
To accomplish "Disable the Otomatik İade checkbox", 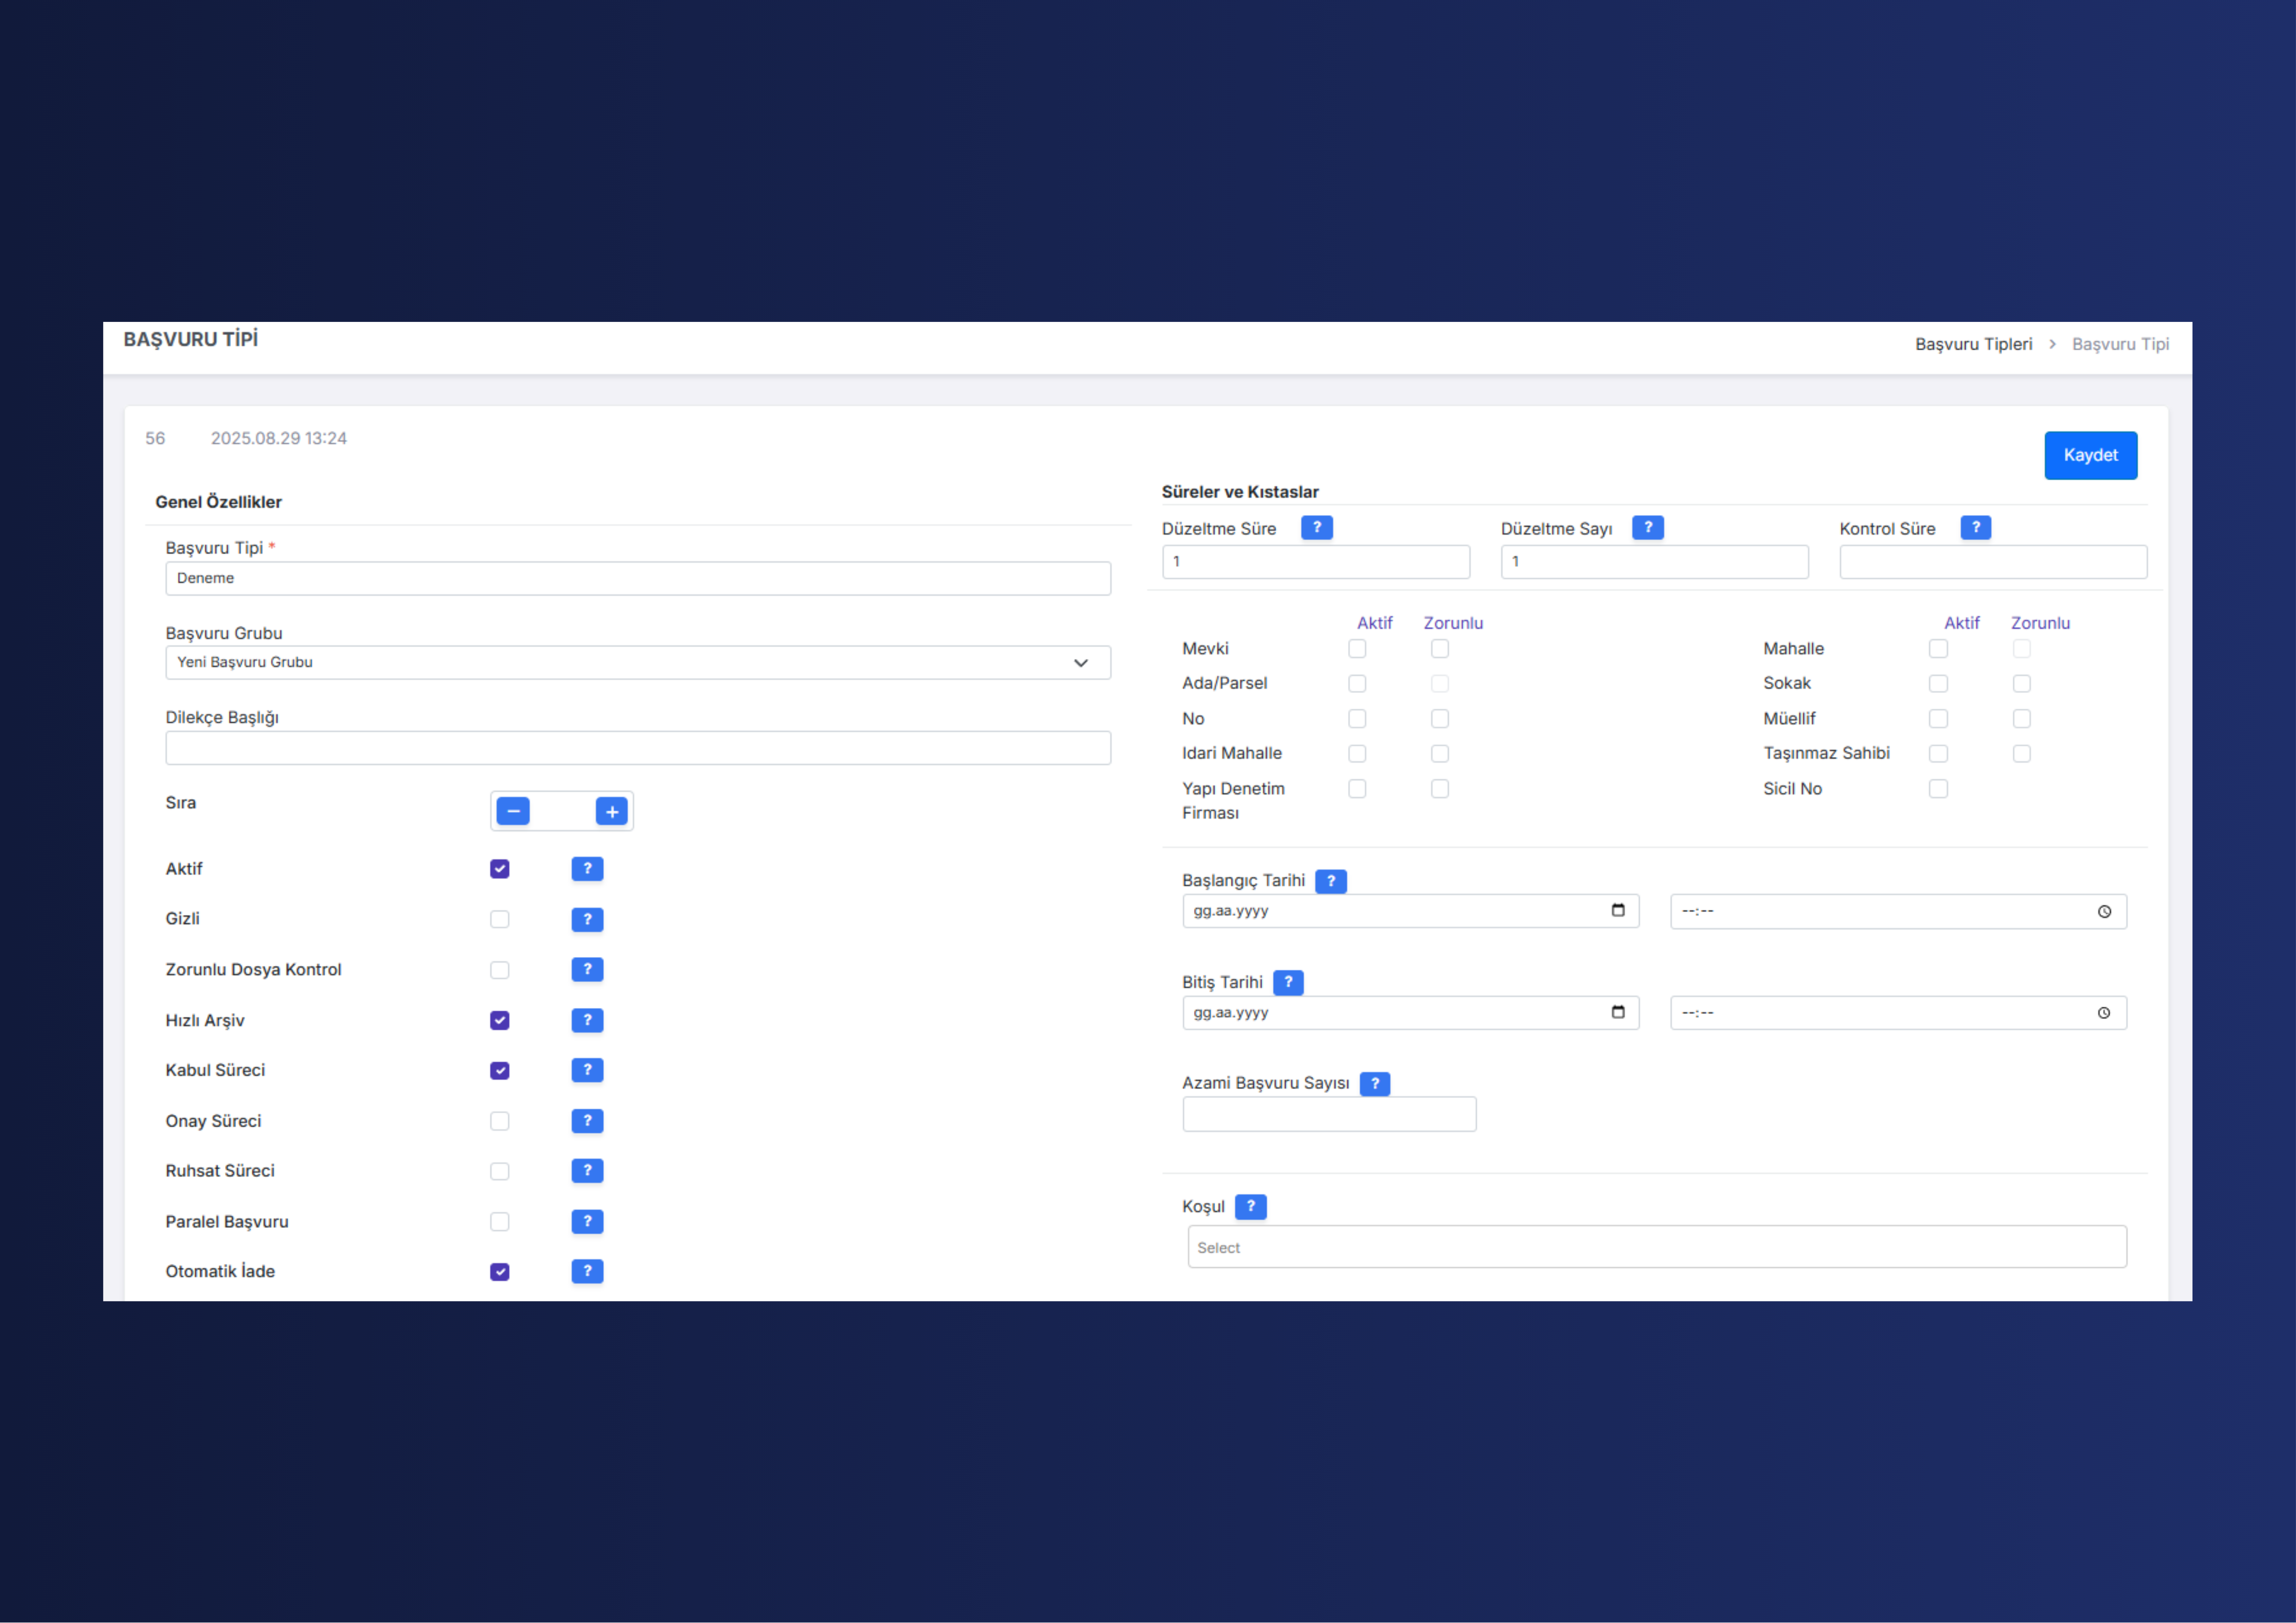I will click(500, 1272).
